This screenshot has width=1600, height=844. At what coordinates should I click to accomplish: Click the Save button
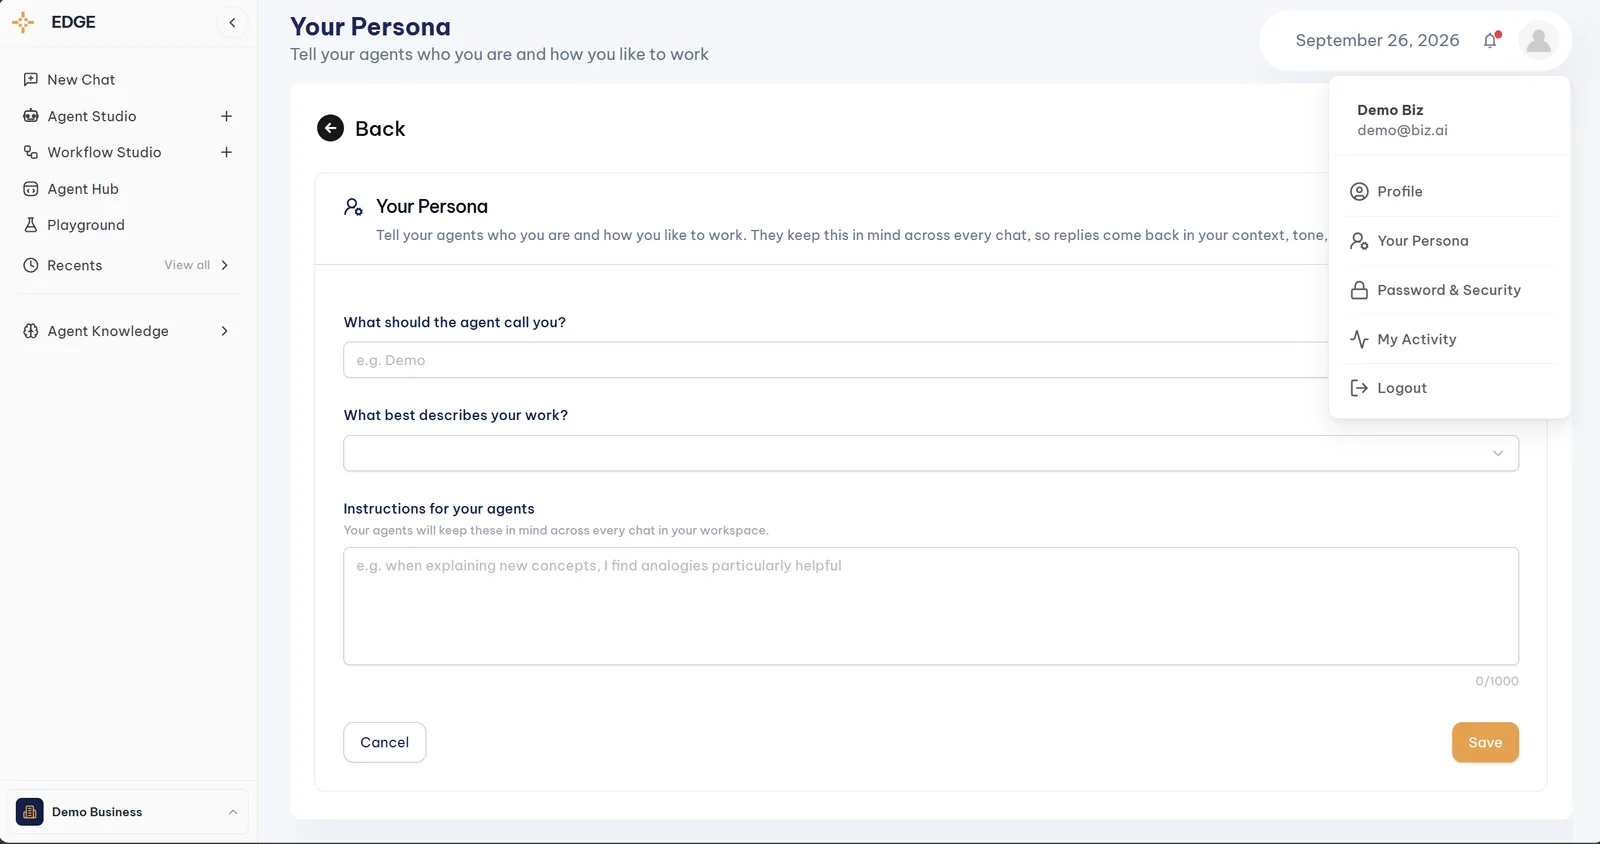1485,742
